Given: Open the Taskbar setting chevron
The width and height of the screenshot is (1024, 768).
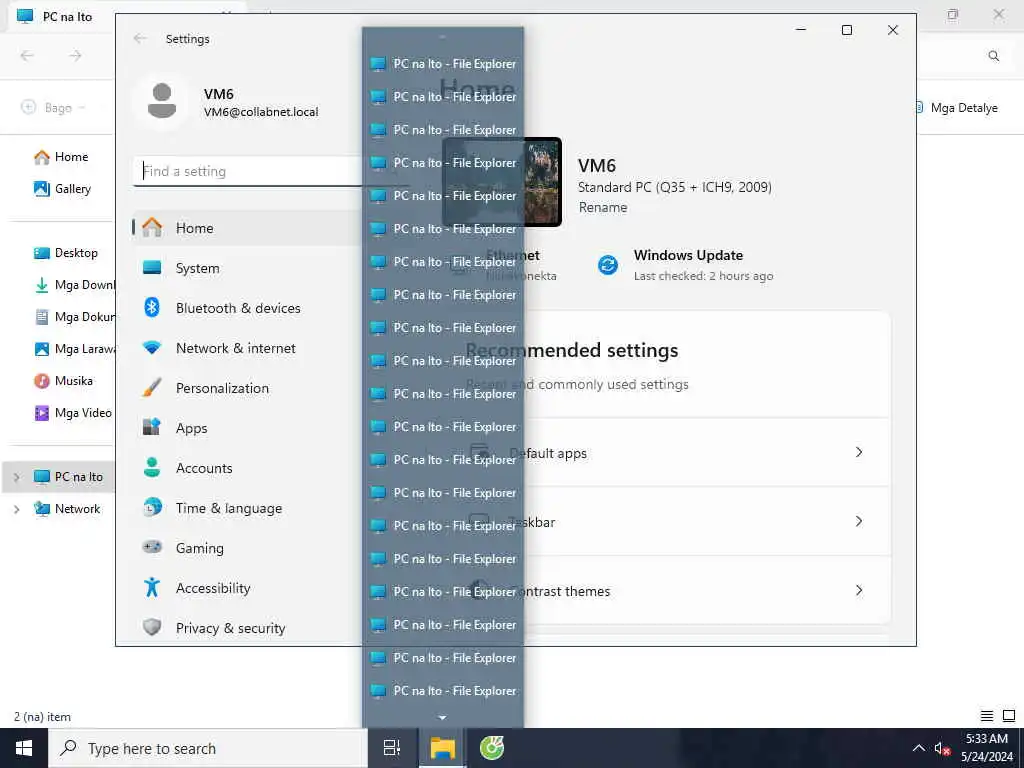Looking at the screenshot, I should [x=859, y=521].
